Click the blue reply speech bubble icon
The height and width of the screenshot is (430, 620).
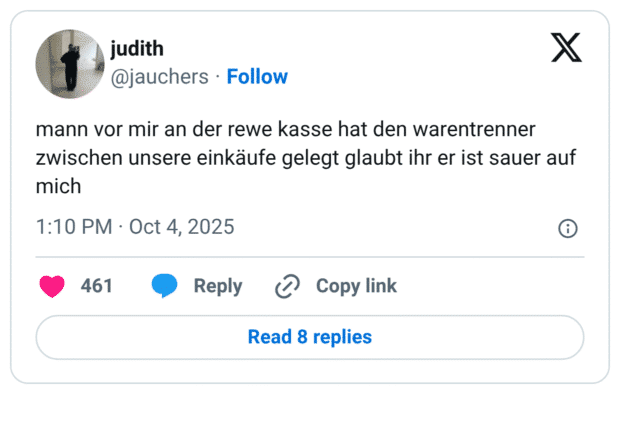165,286
